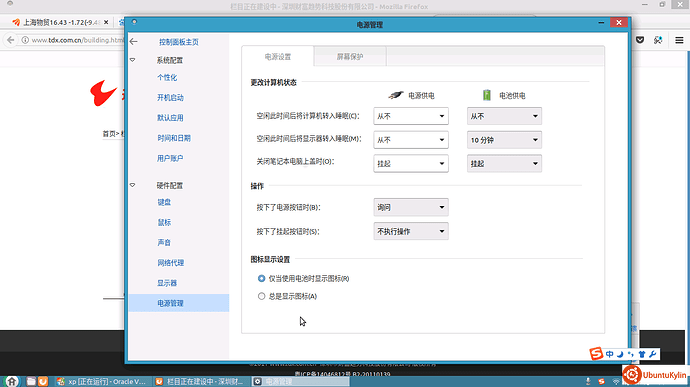Image resolution: width=690 pixels, height=387 pixels.
Task: Open lid close action dropdown for battery
Action: [504, 163]
